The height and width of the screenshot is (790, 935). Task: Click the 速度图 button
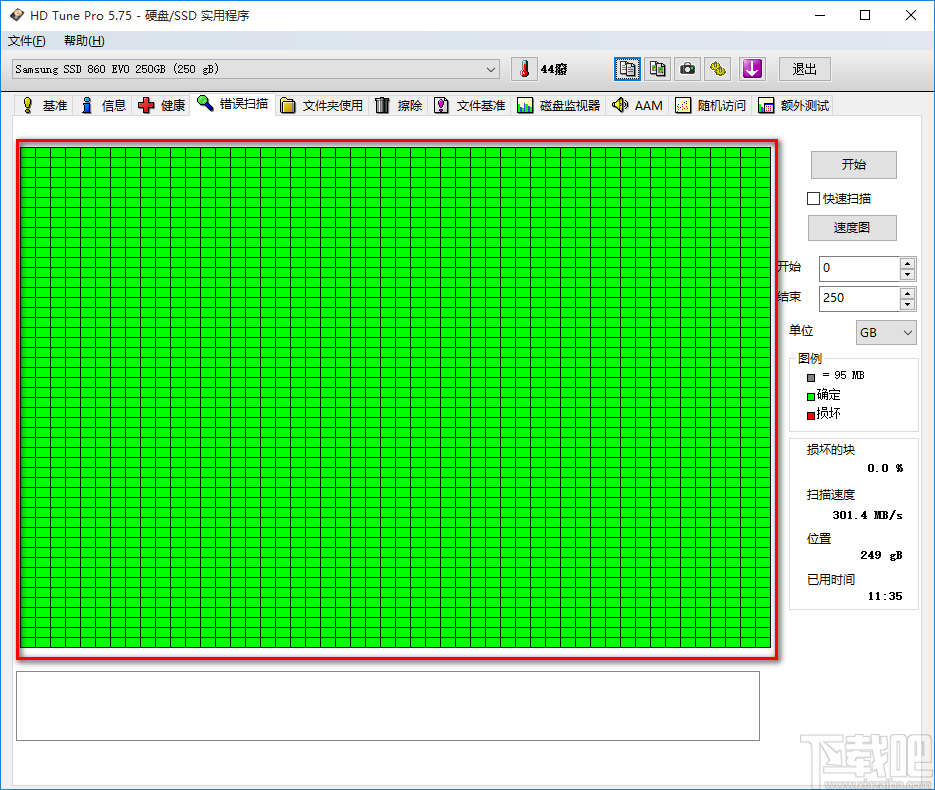point(852,228)
